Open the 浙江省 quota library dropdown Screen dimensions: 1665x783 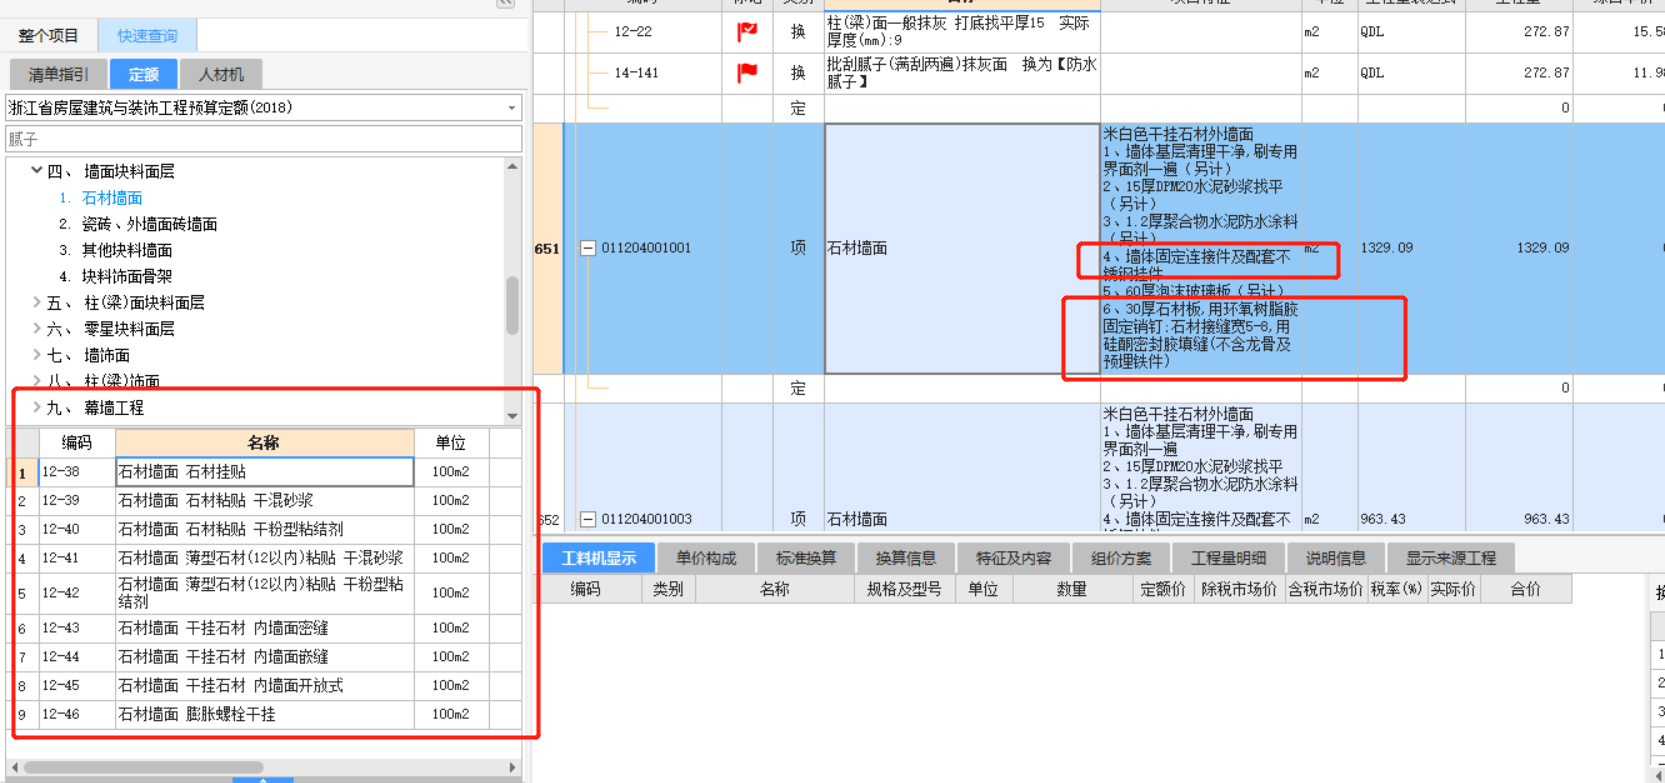(512, 108)
